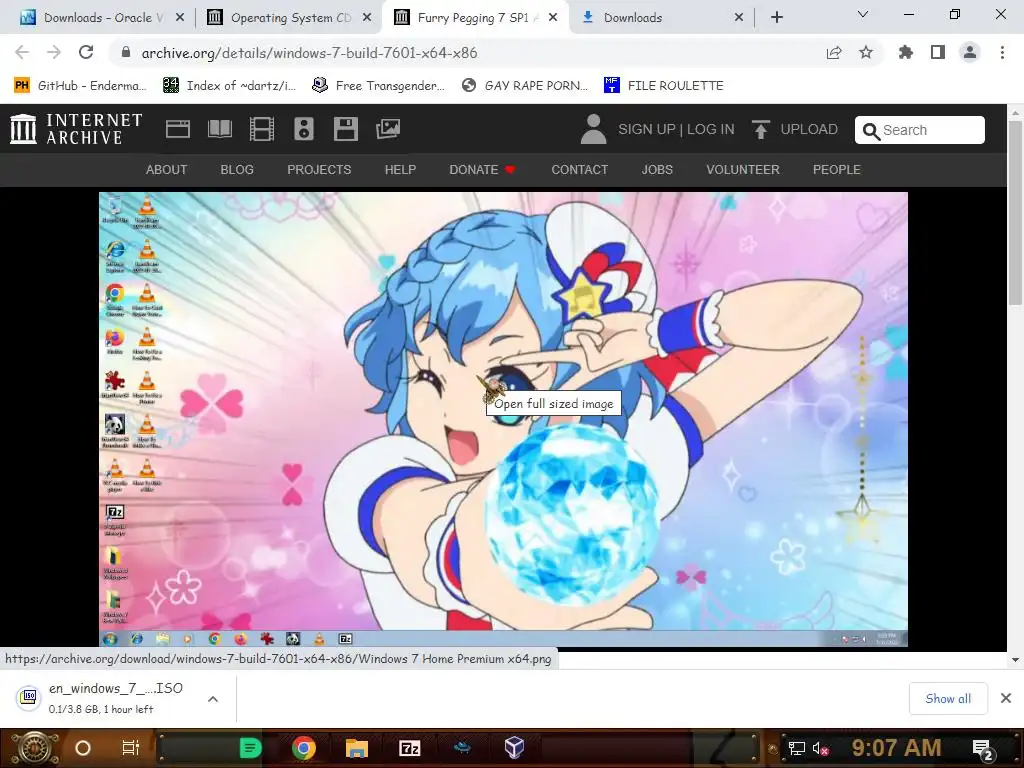
Task: Click Show all downloads button
Action: tap(948, 699)
